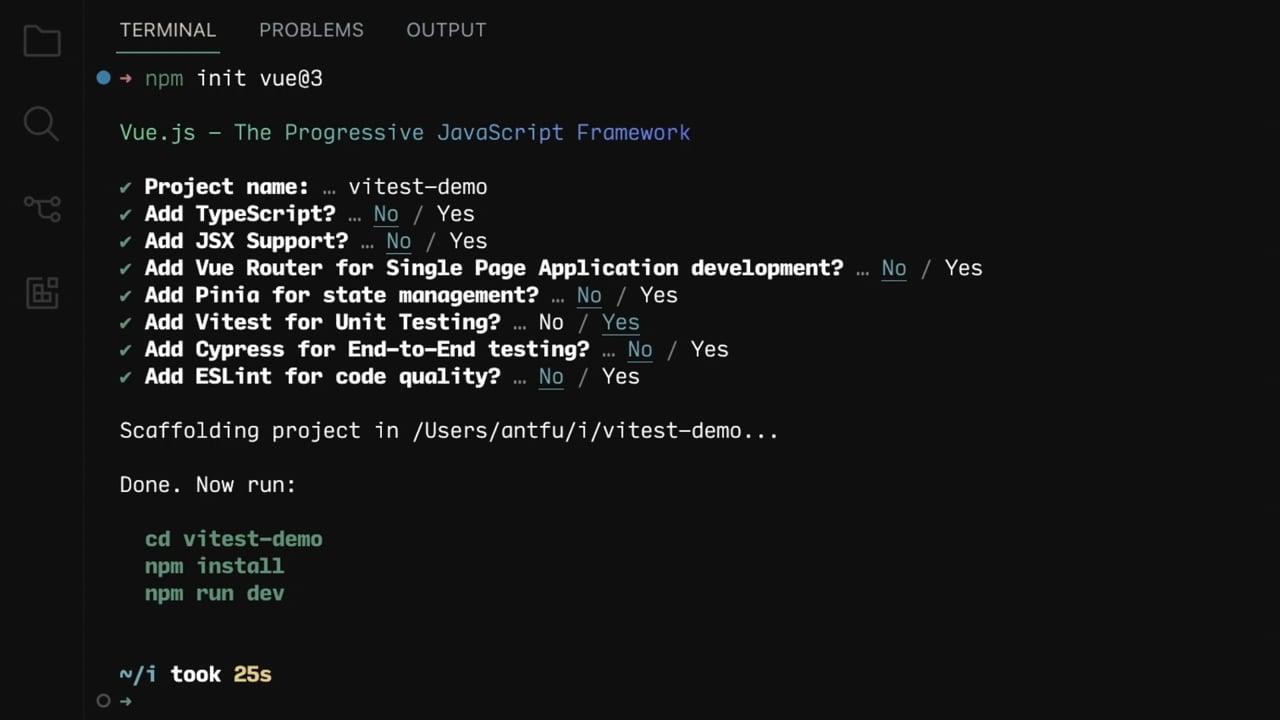Viewport: 1280px width, 720px height.
Task: Switch to the PROBLEMS tab
Action: 311,30
